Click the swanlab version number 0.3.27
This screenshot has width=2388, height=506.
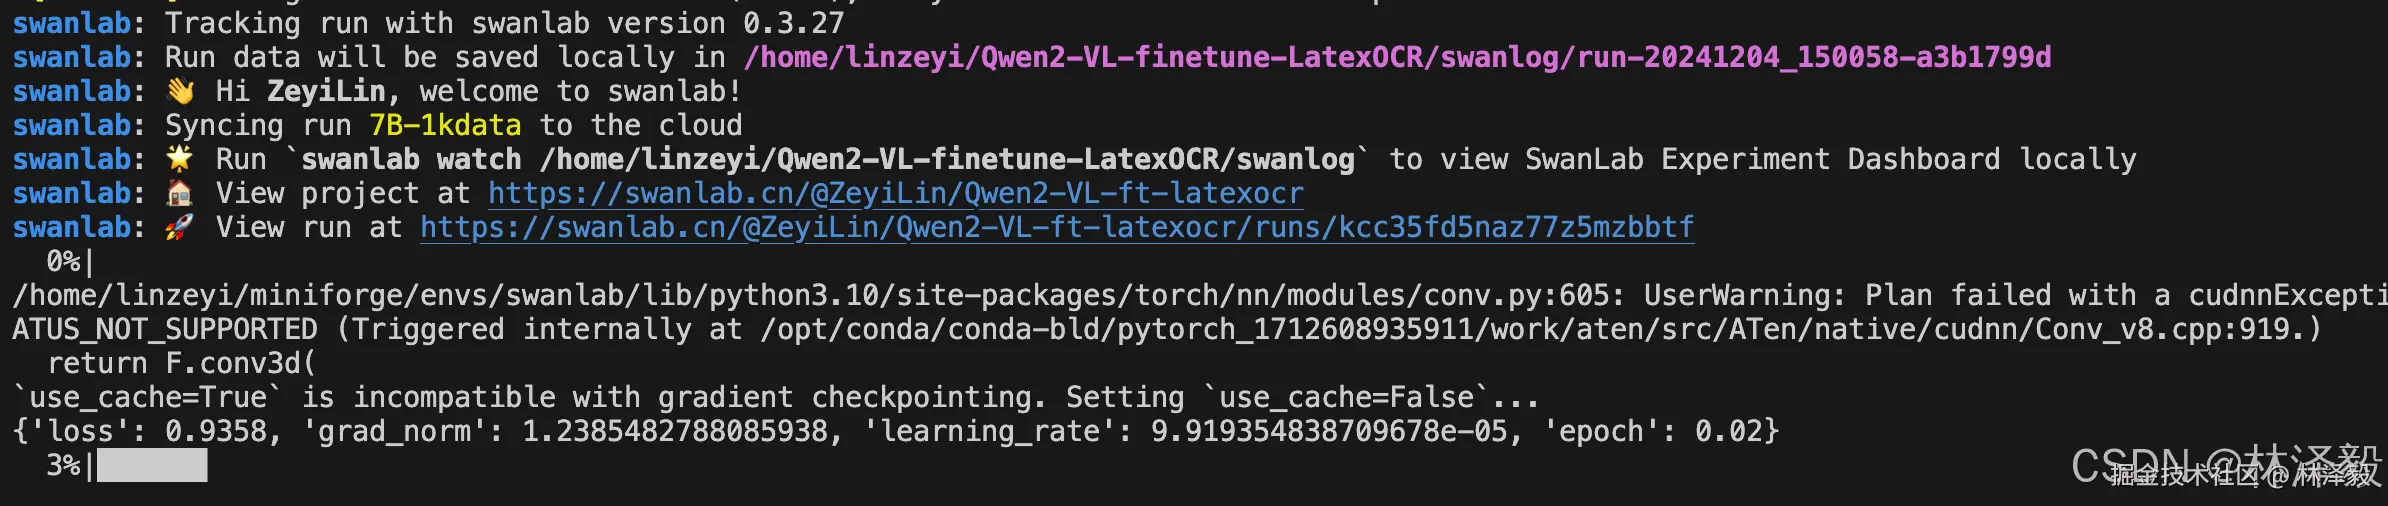pos(794,23)
